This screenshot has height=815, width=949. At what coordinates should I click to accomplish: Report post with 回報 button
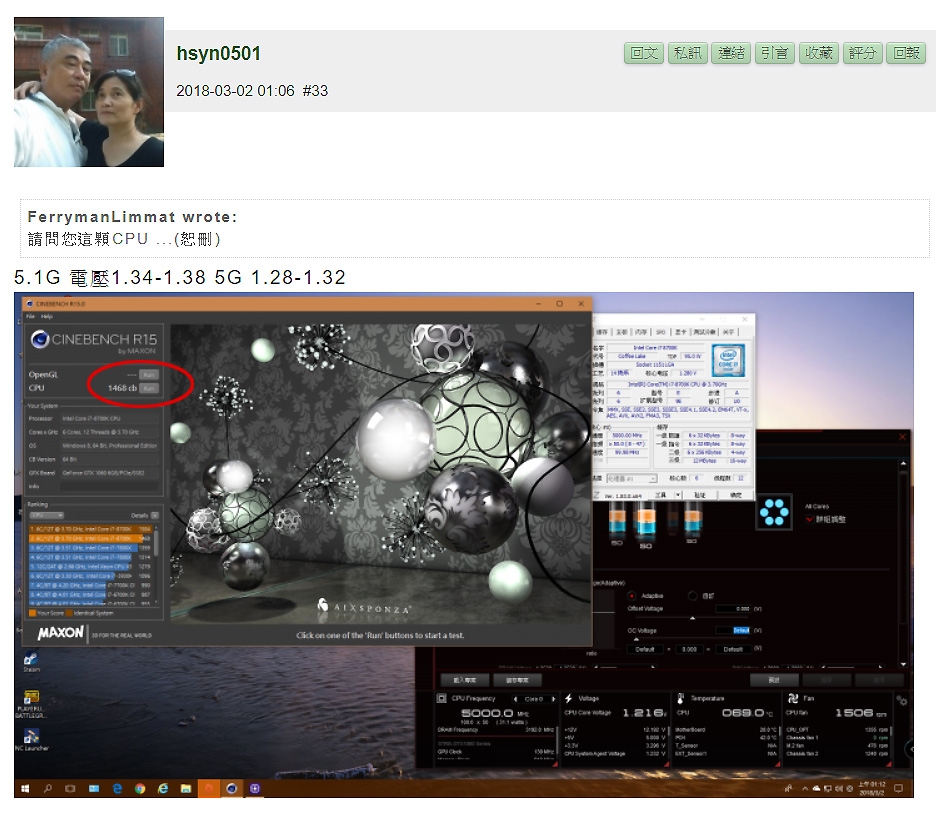tap(906, 53)
